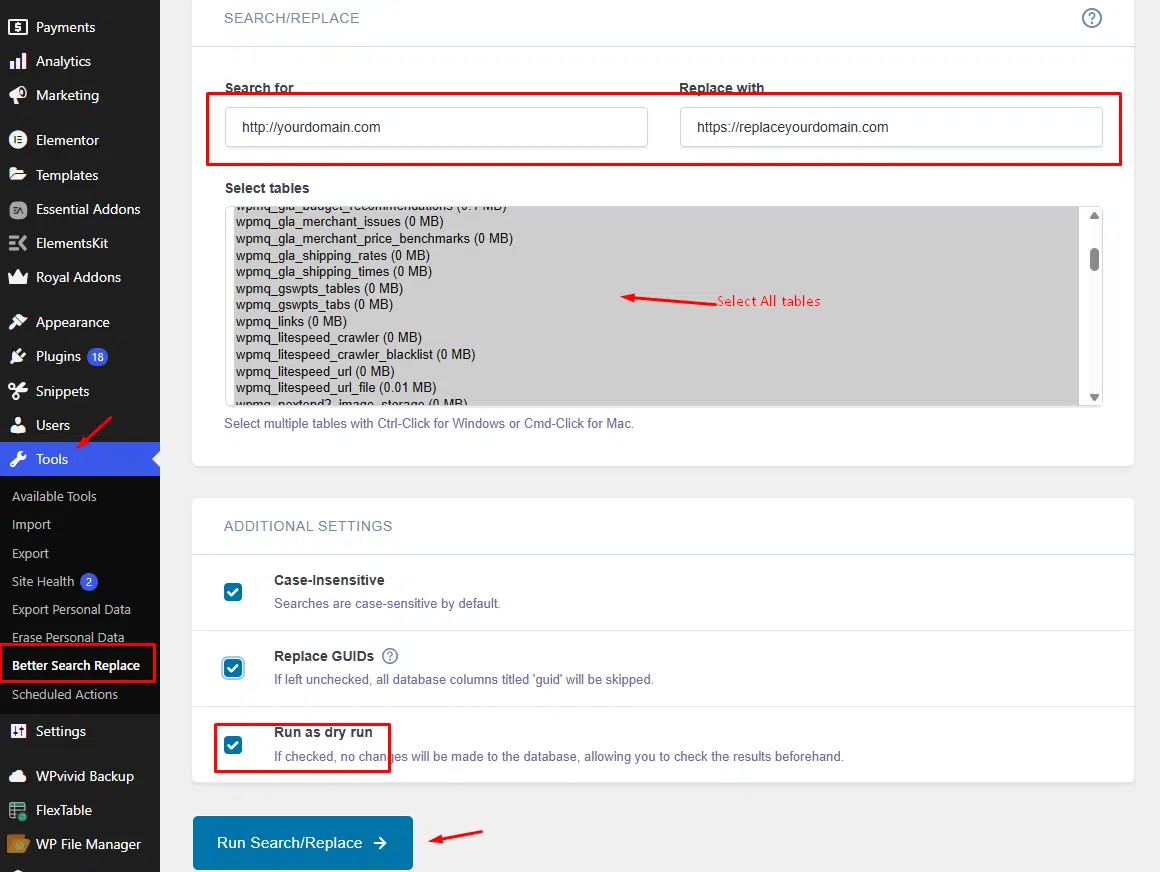The width and height of the screenshot is (1160, 872).
Task: Click the Analytics bar chart icon
Action: click(x=18, y=61)
